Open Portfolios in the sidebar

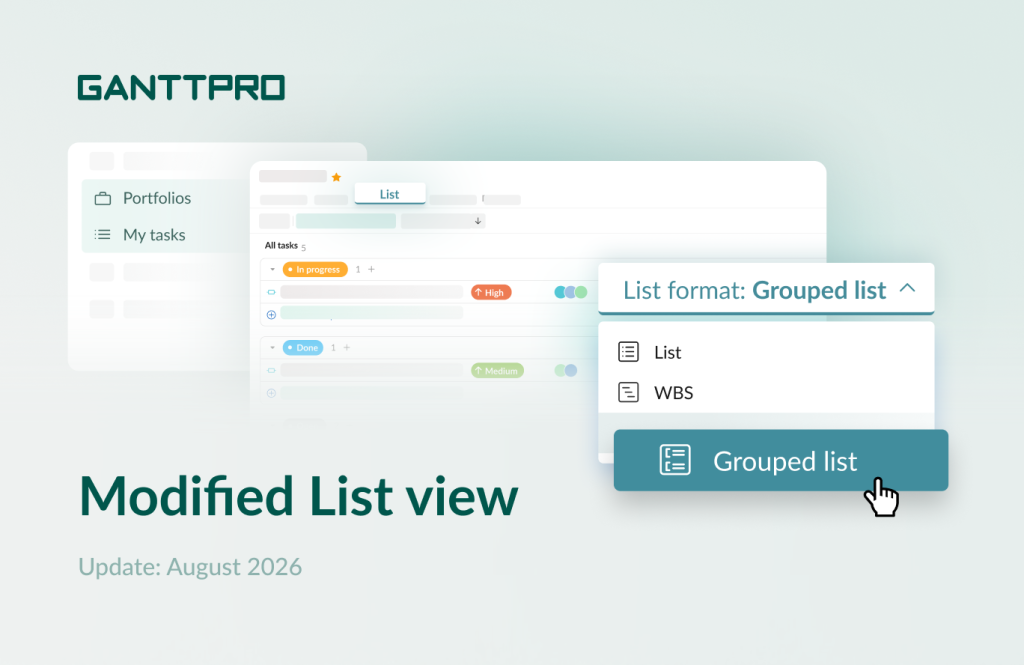(157, 198)
